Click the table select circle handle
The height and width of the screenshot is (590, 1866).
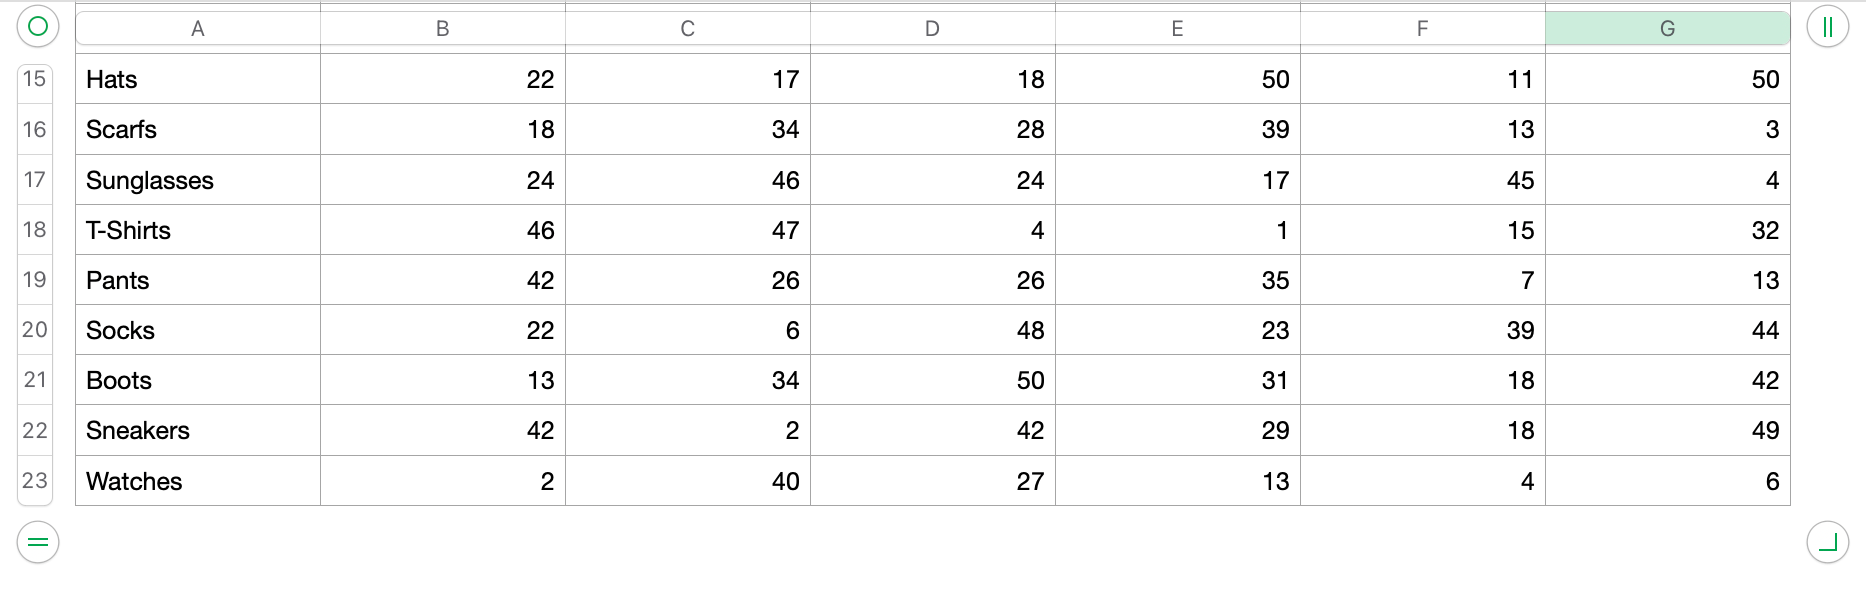coord(38,27)
